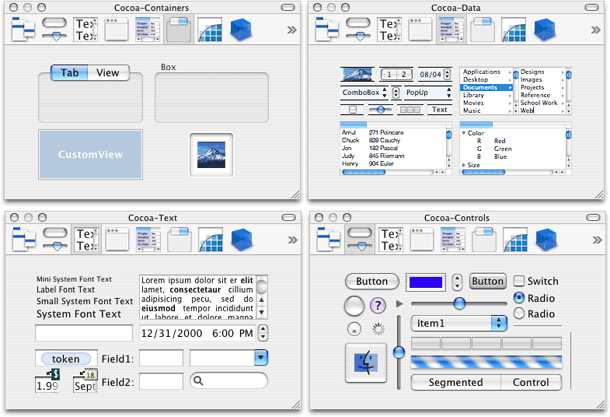Click the large round blank button
The height and width of the screenshot is (417, 610).
click(x=354, y=305)
